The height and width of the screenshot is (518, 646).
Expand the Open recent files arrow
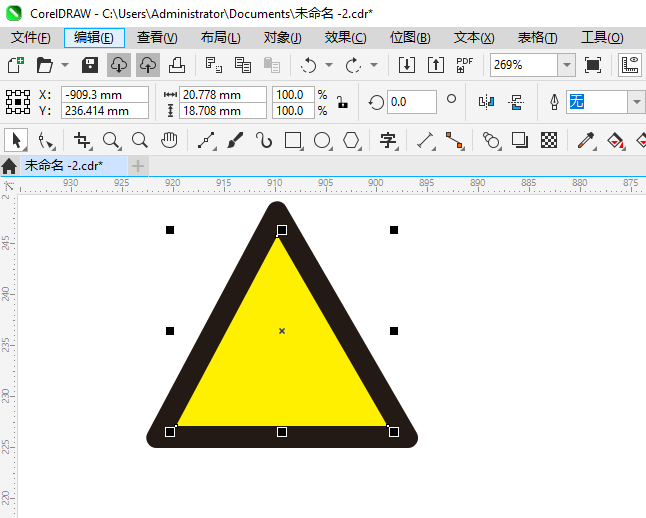click(x=65, y=65)
